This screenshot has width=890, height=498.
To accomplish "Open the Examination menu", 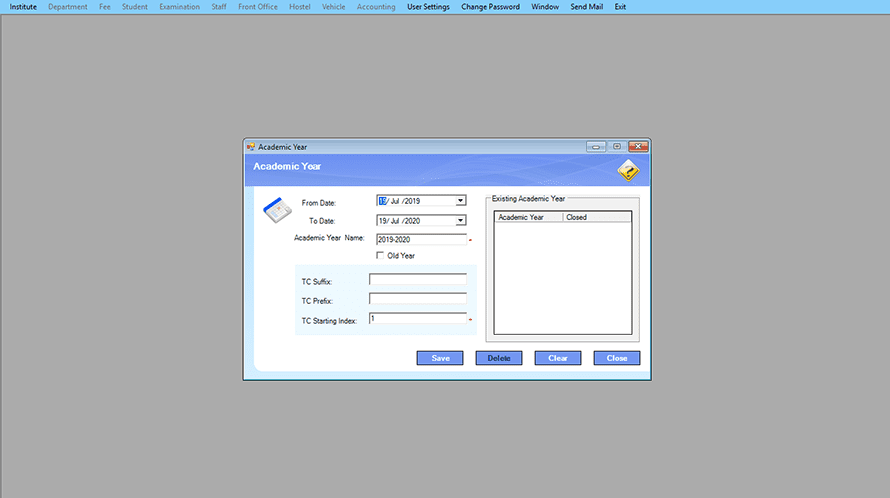I will pyautogui.click(x=179, y=7).
